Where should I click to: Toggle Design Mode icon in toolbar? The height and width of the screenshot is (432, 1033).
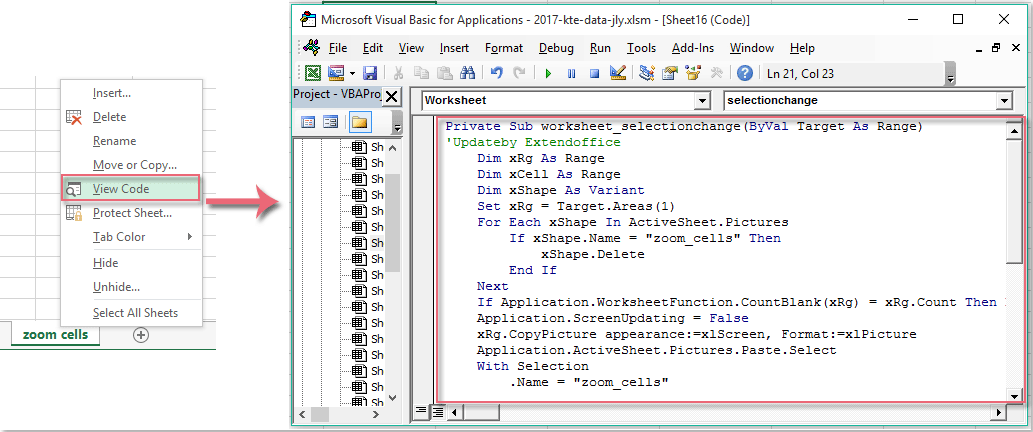click(618, 73)
